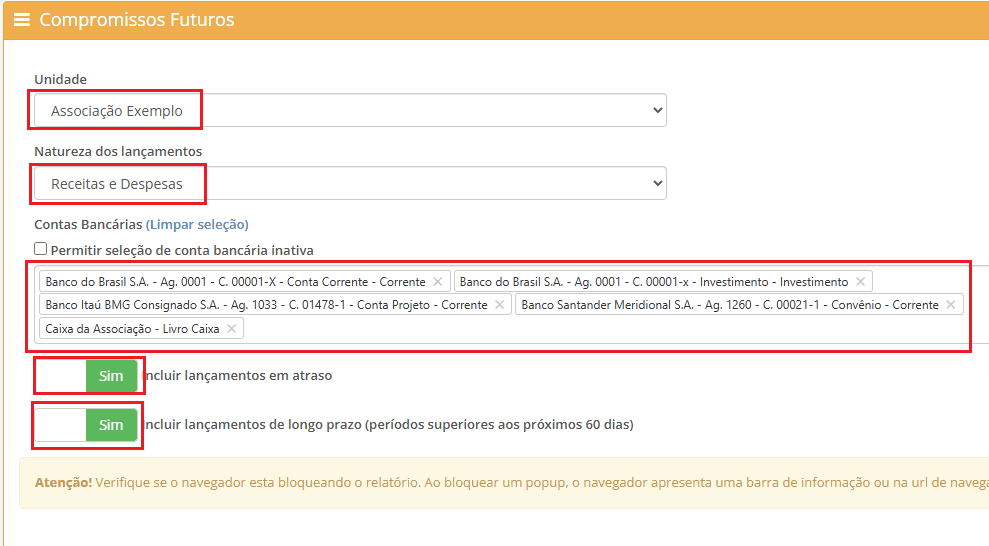Click the Natureza dos lançamentos label

point(118,151)
